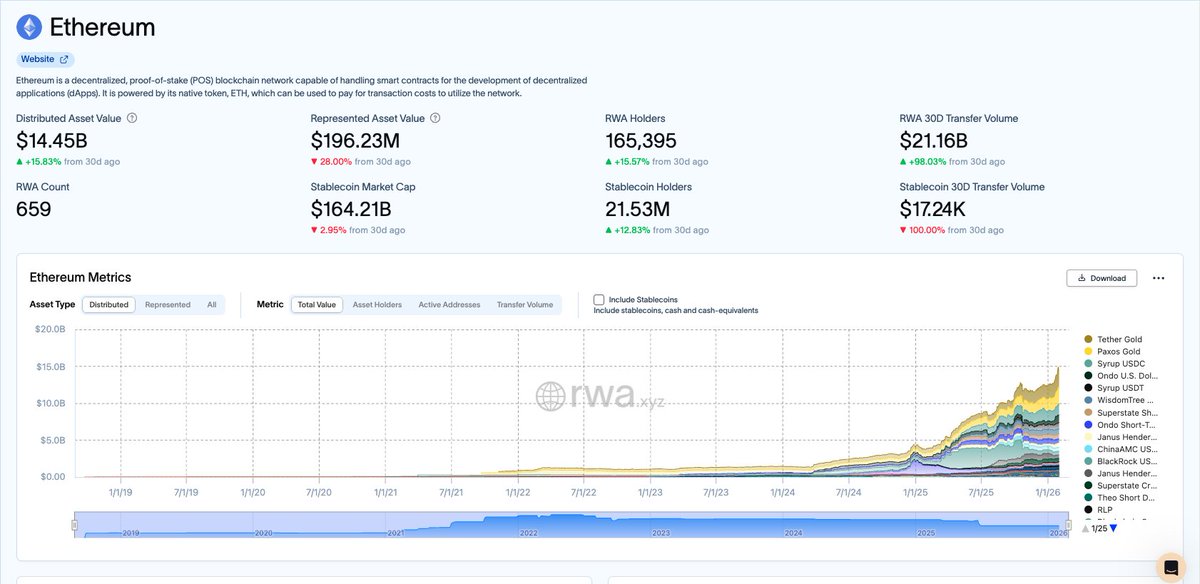Open the chat support widget
1200x584 pixels.
click(x=1170, y=566)
